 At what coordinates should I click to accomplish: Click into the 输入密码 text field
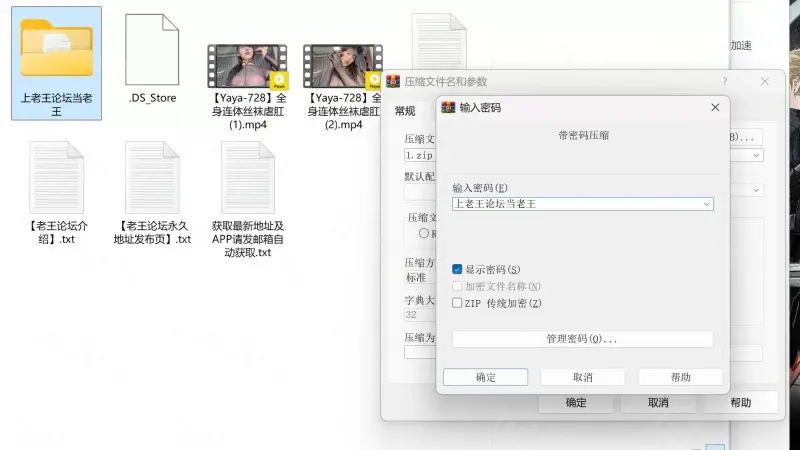(x=575, y=204)
